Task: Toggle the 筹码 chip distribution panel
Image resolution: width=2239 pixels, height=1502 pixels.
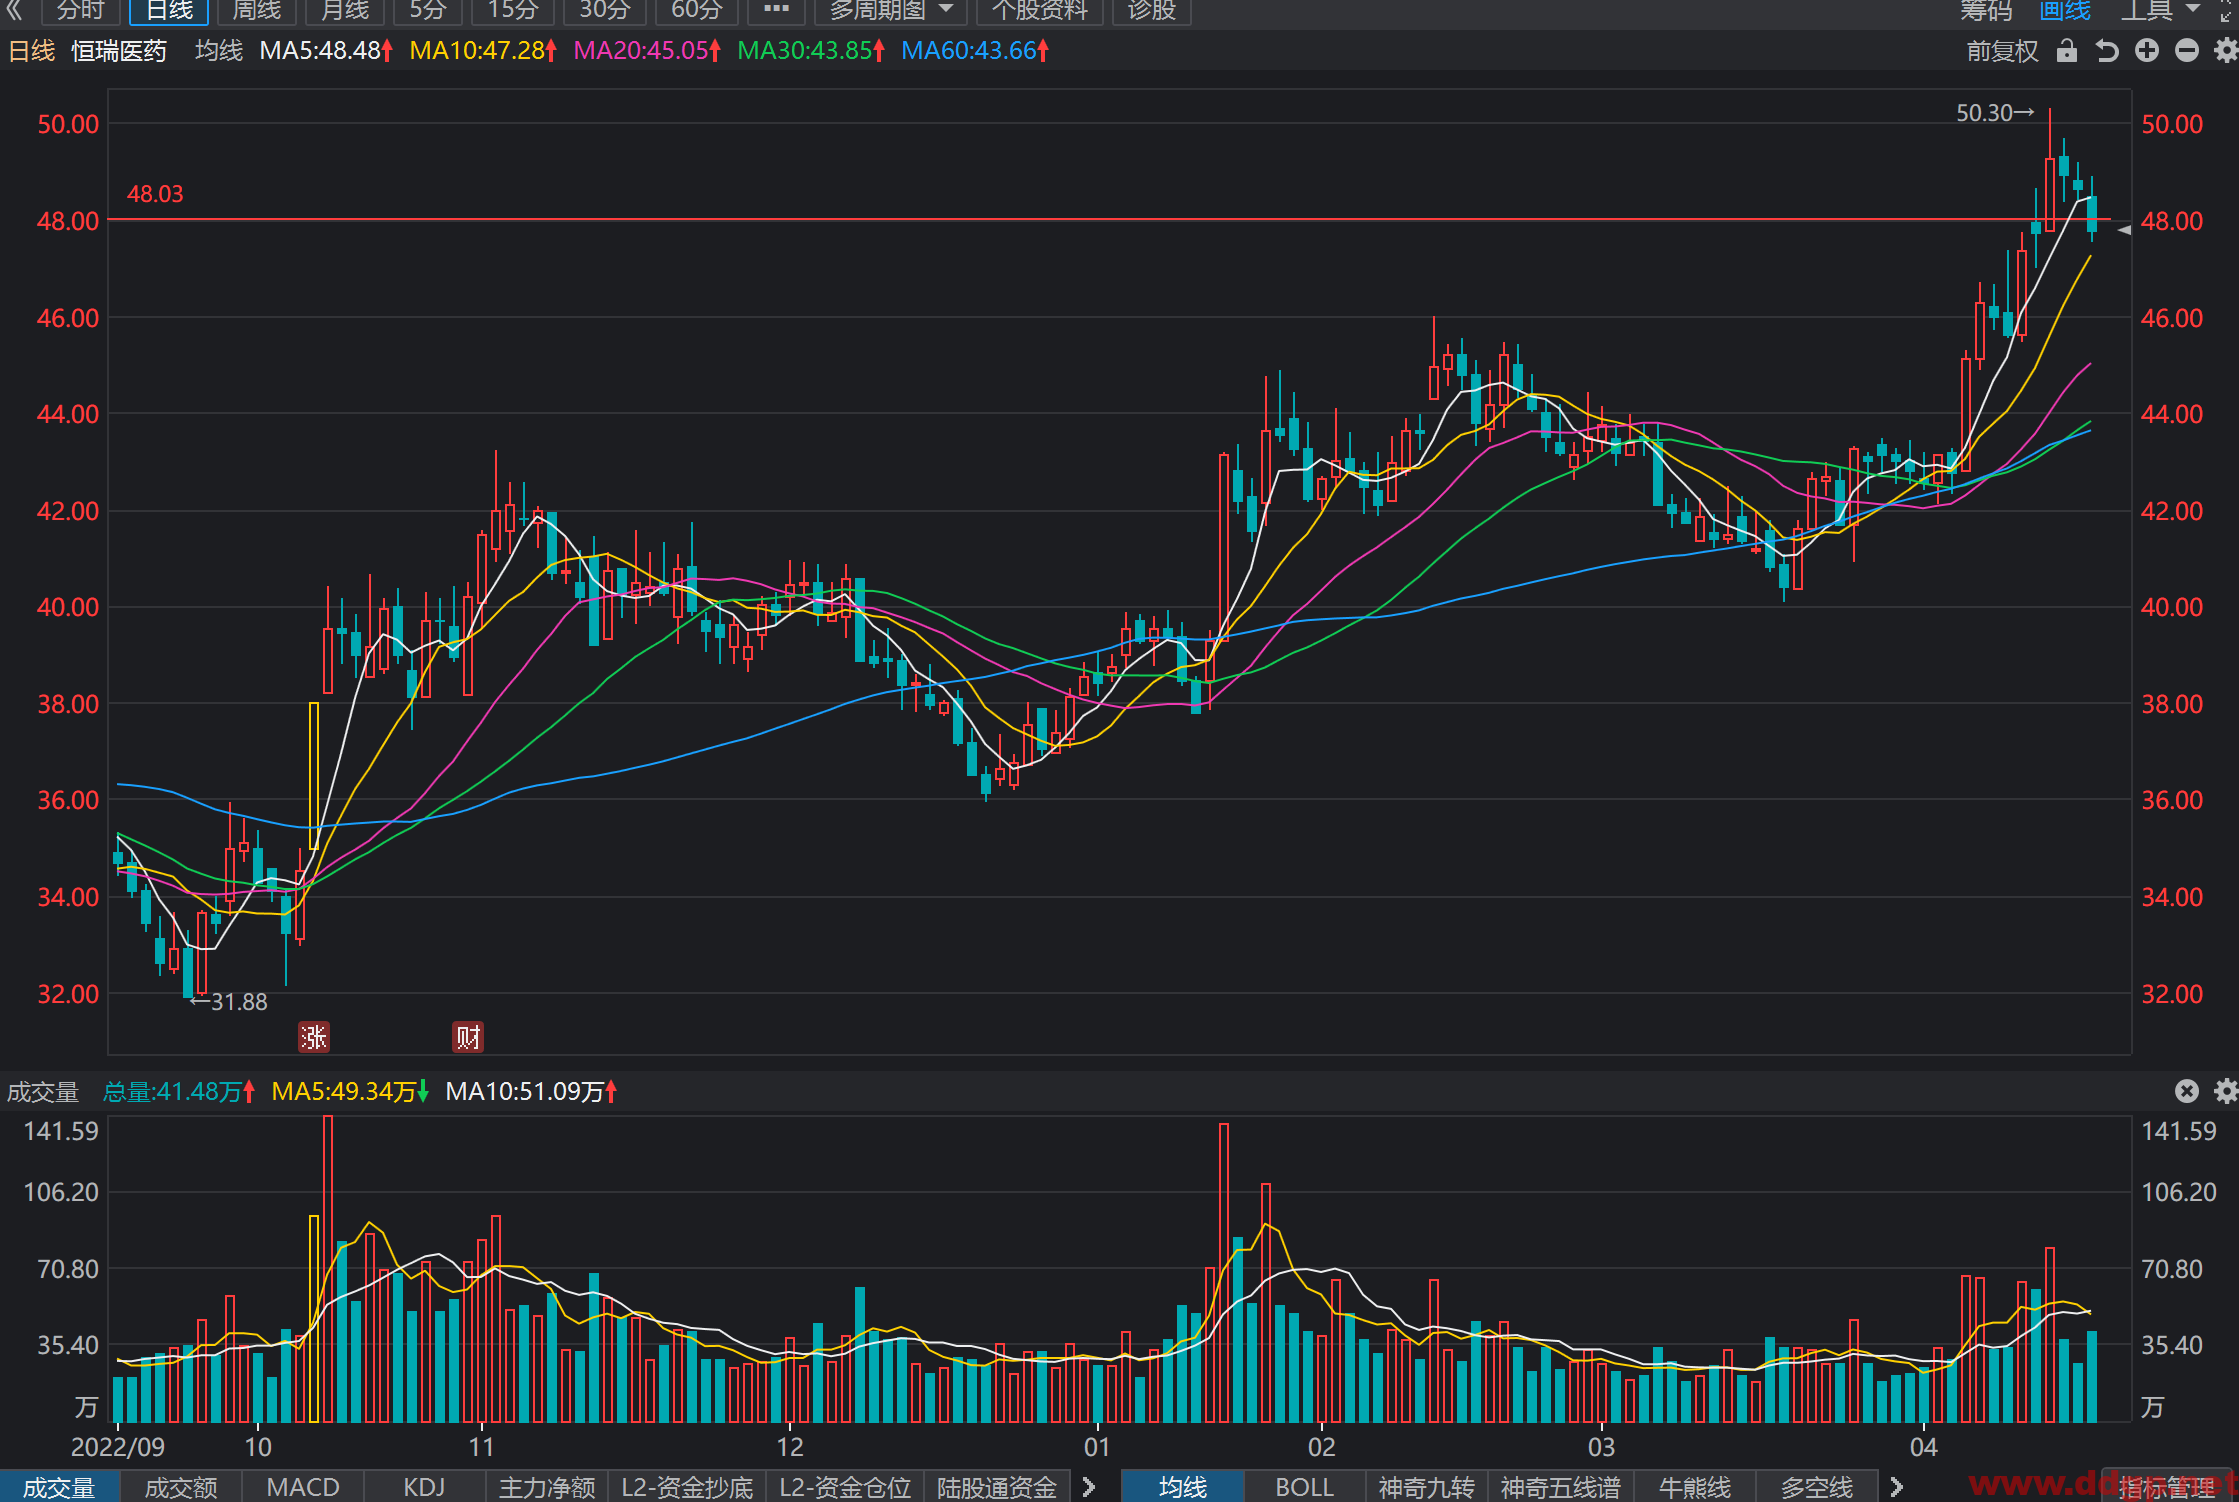Action: point(1986,11)
